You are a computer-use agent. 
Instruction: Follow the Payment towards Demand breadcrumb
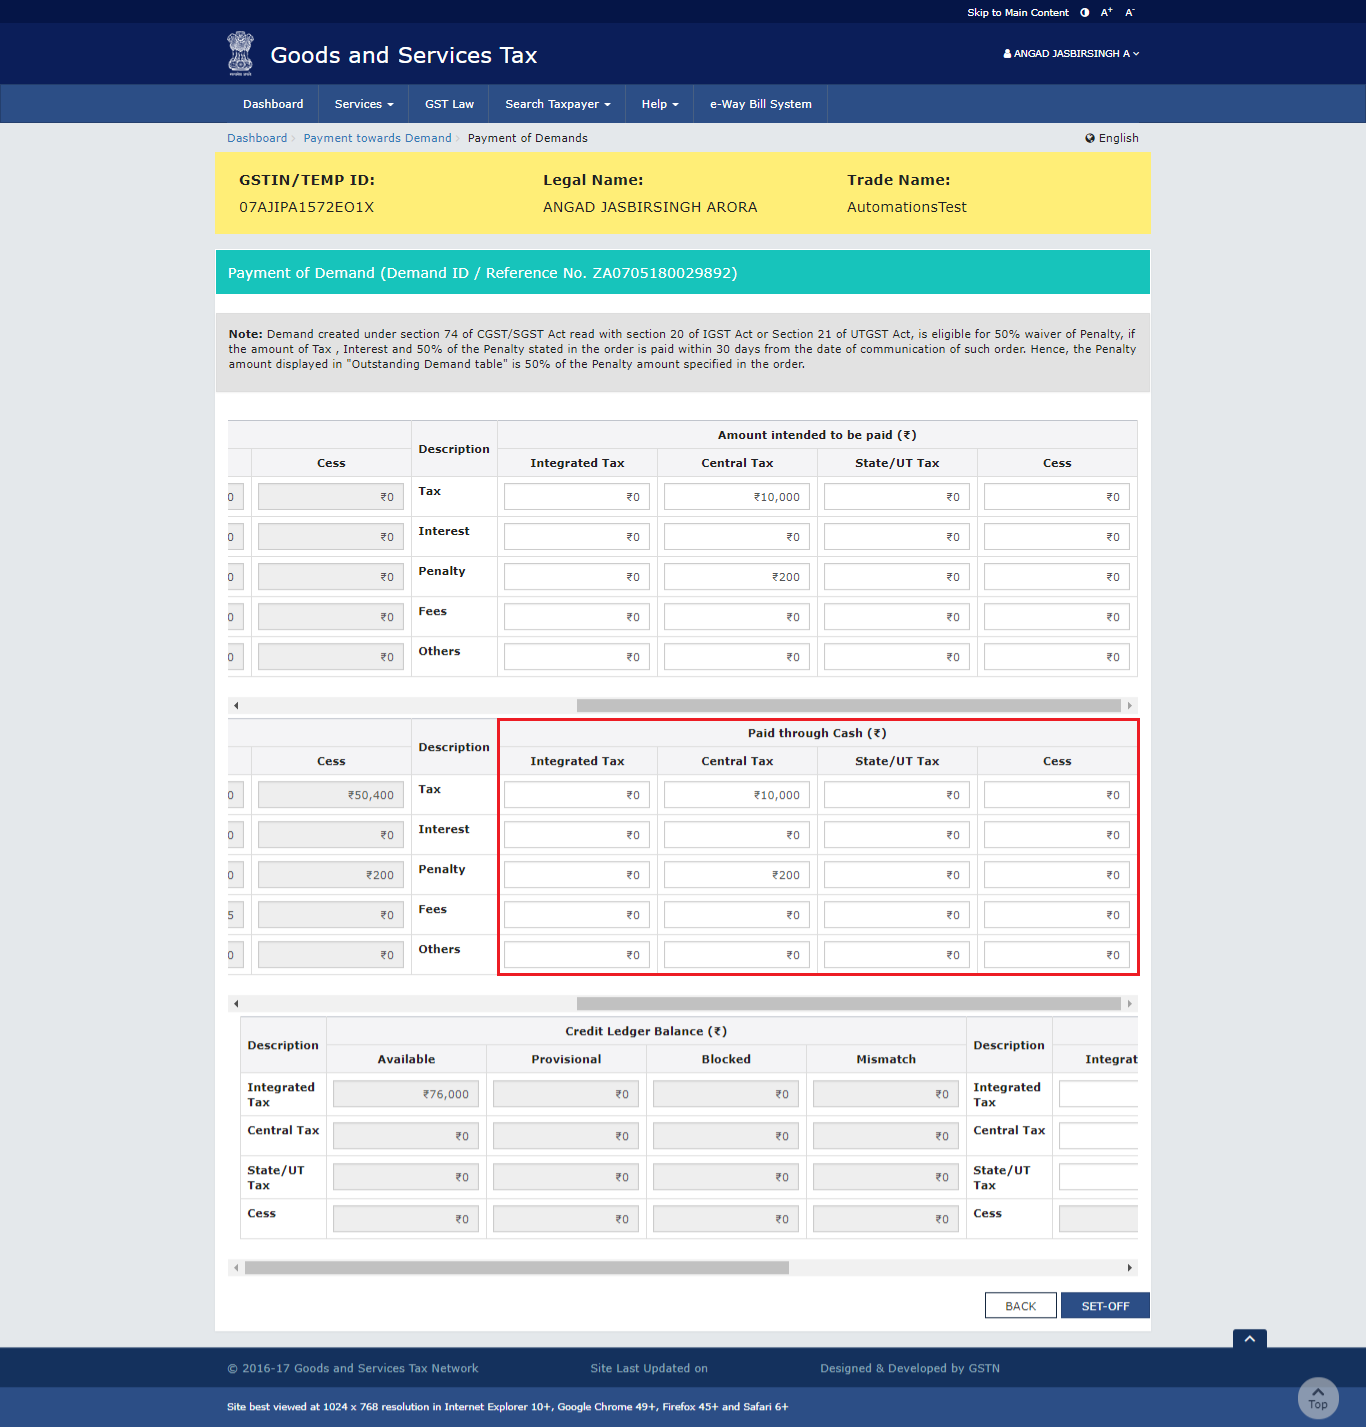(x=377, y=138)
